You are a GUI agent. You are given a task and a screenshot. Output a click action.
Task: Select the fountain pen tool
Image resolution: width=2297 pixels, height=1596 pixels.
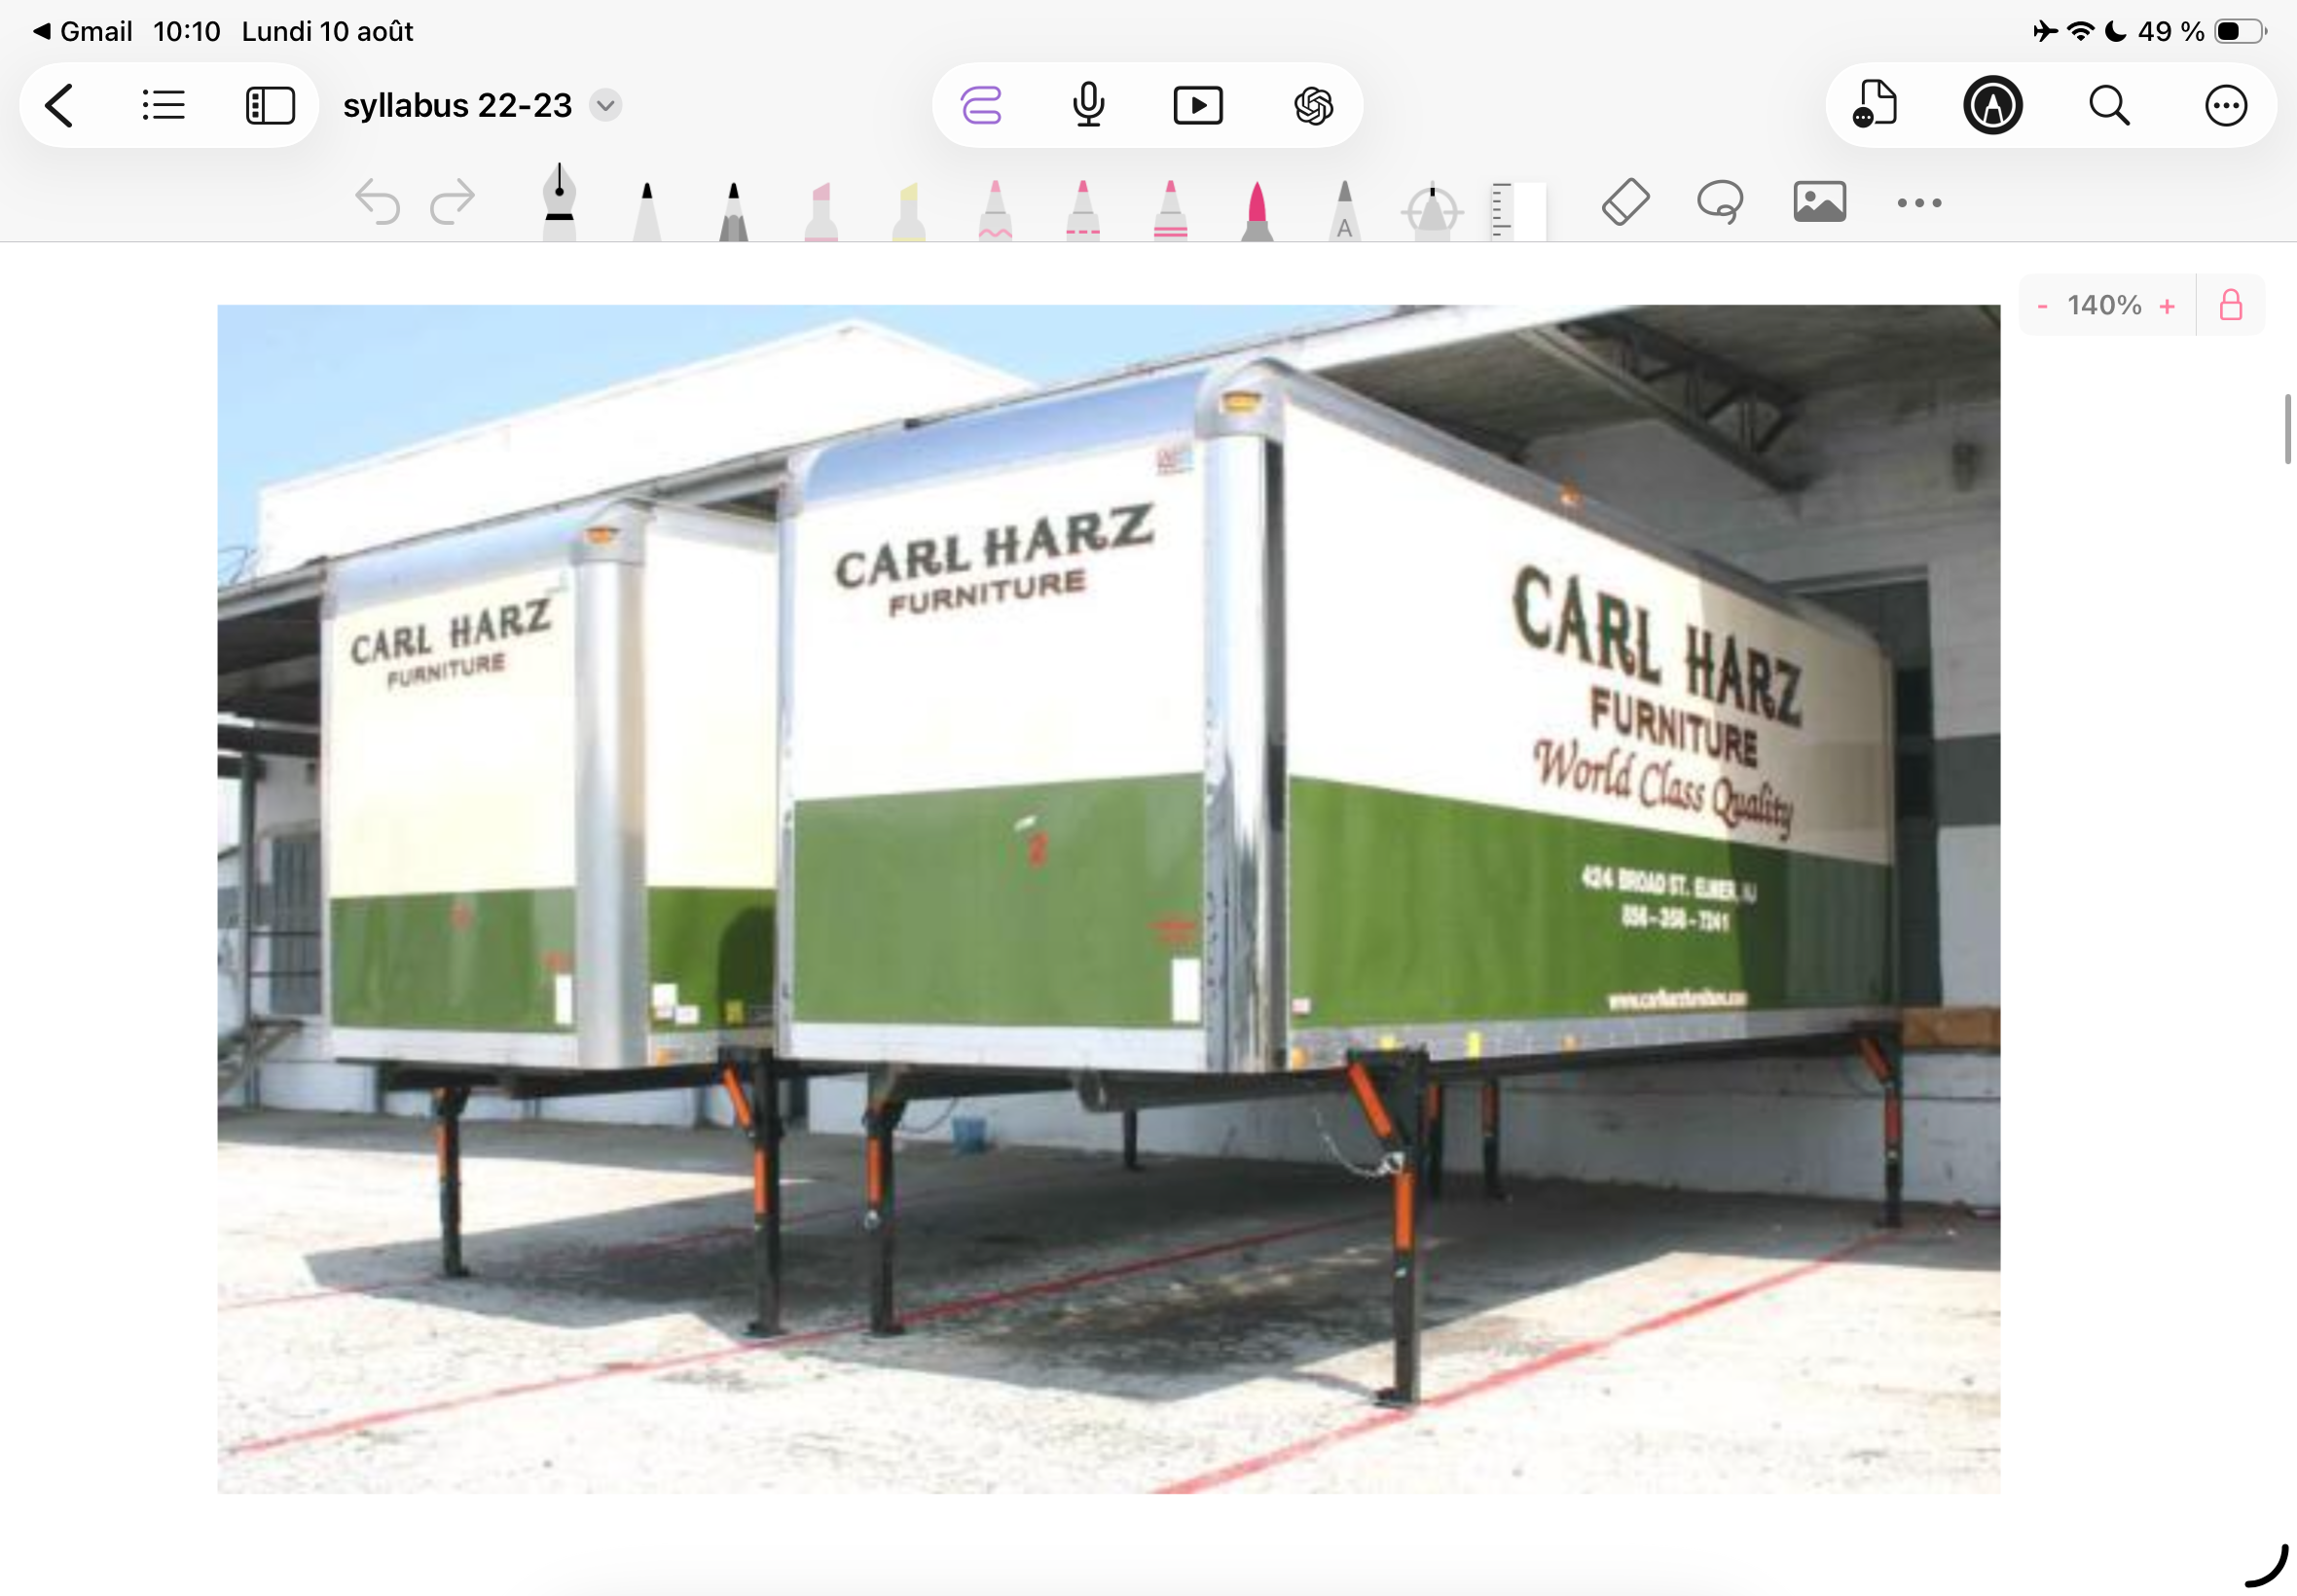[559, 202]
